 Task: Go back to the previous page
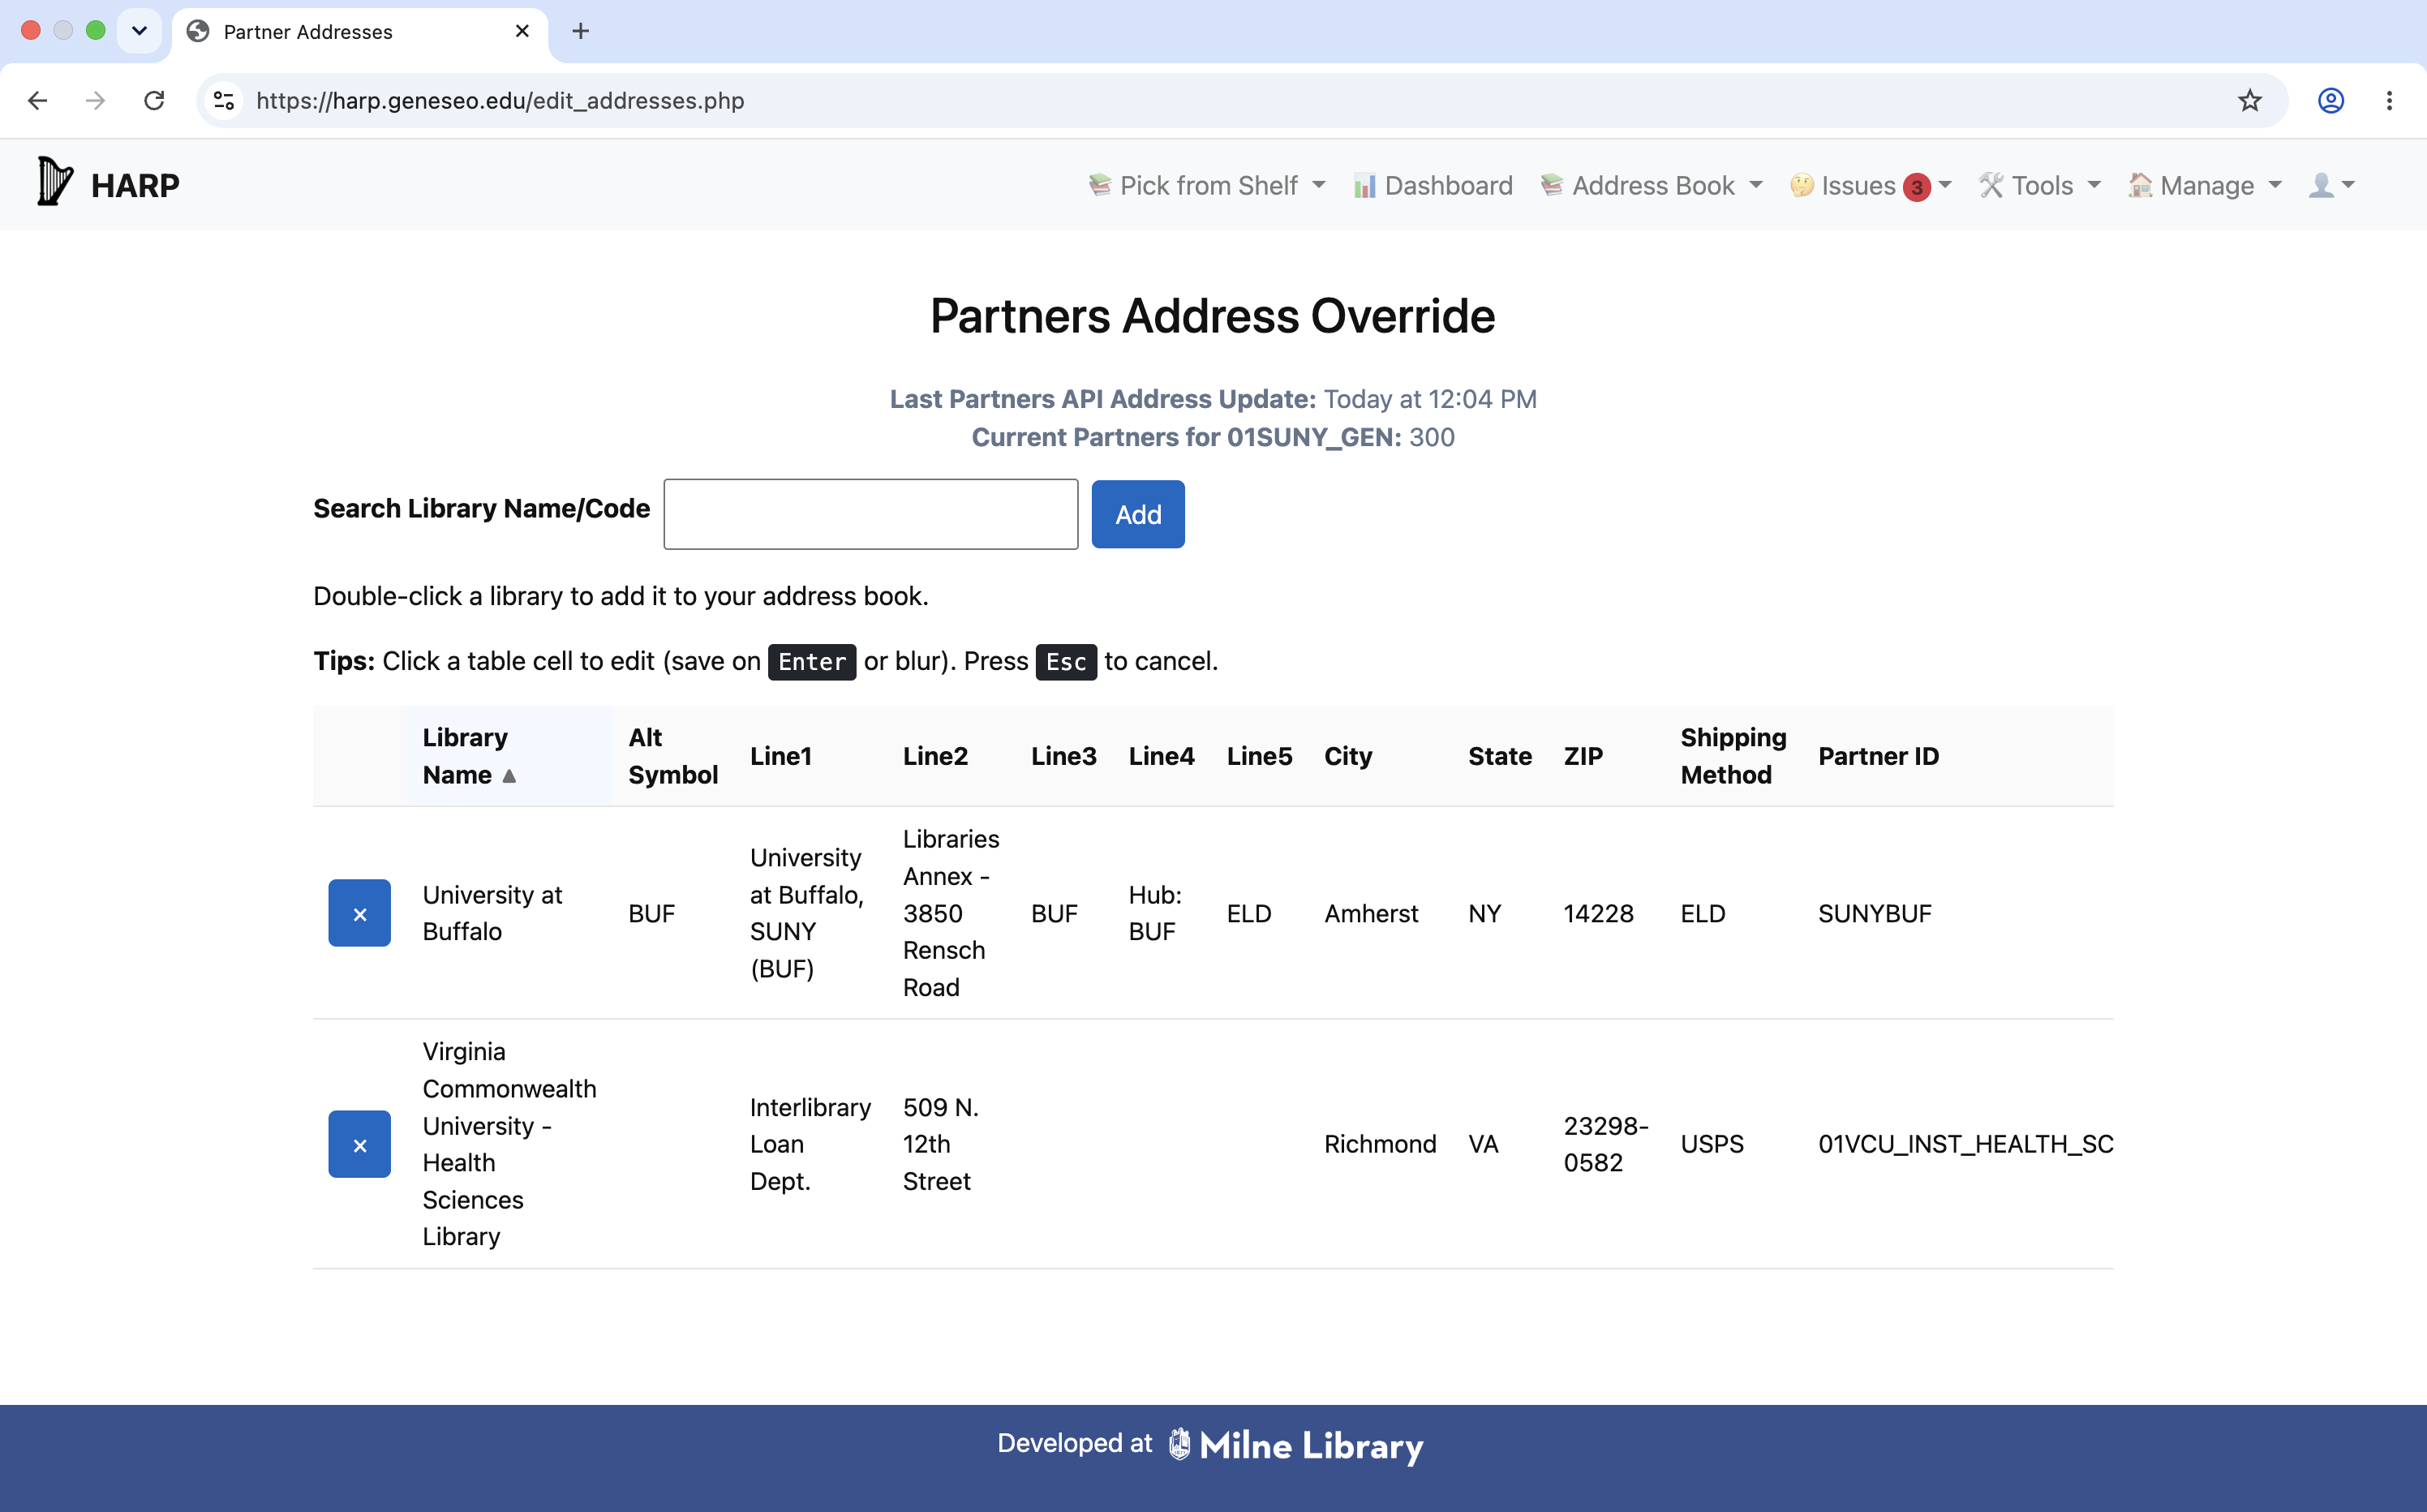(x=37, y=100)
